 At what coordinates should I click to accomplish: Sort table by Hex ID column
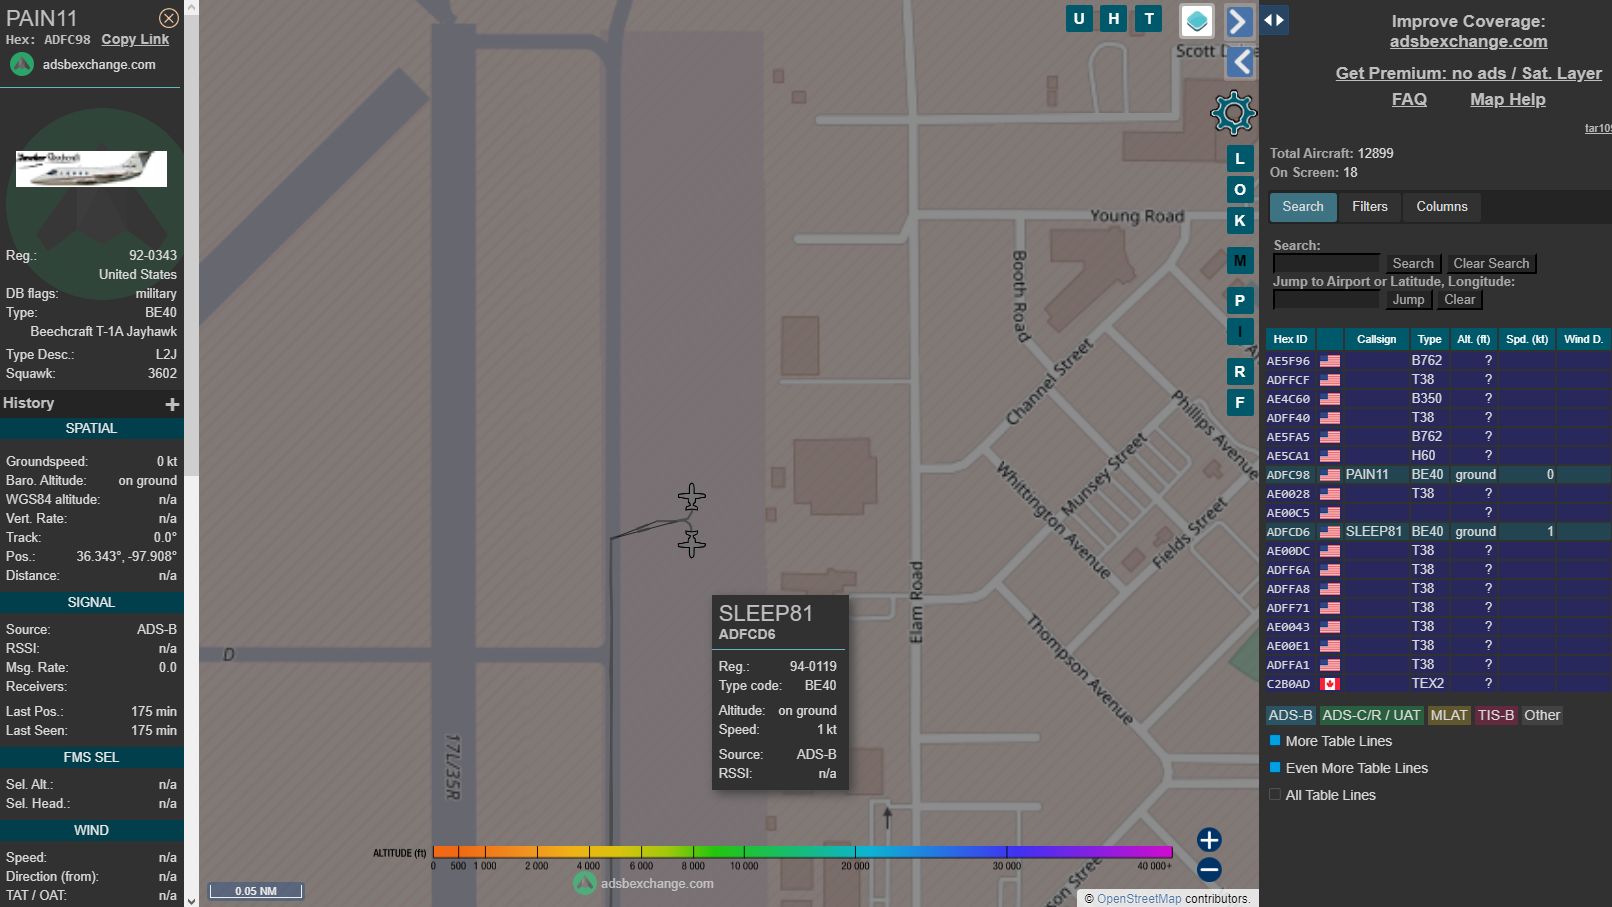click(1290, 339)
